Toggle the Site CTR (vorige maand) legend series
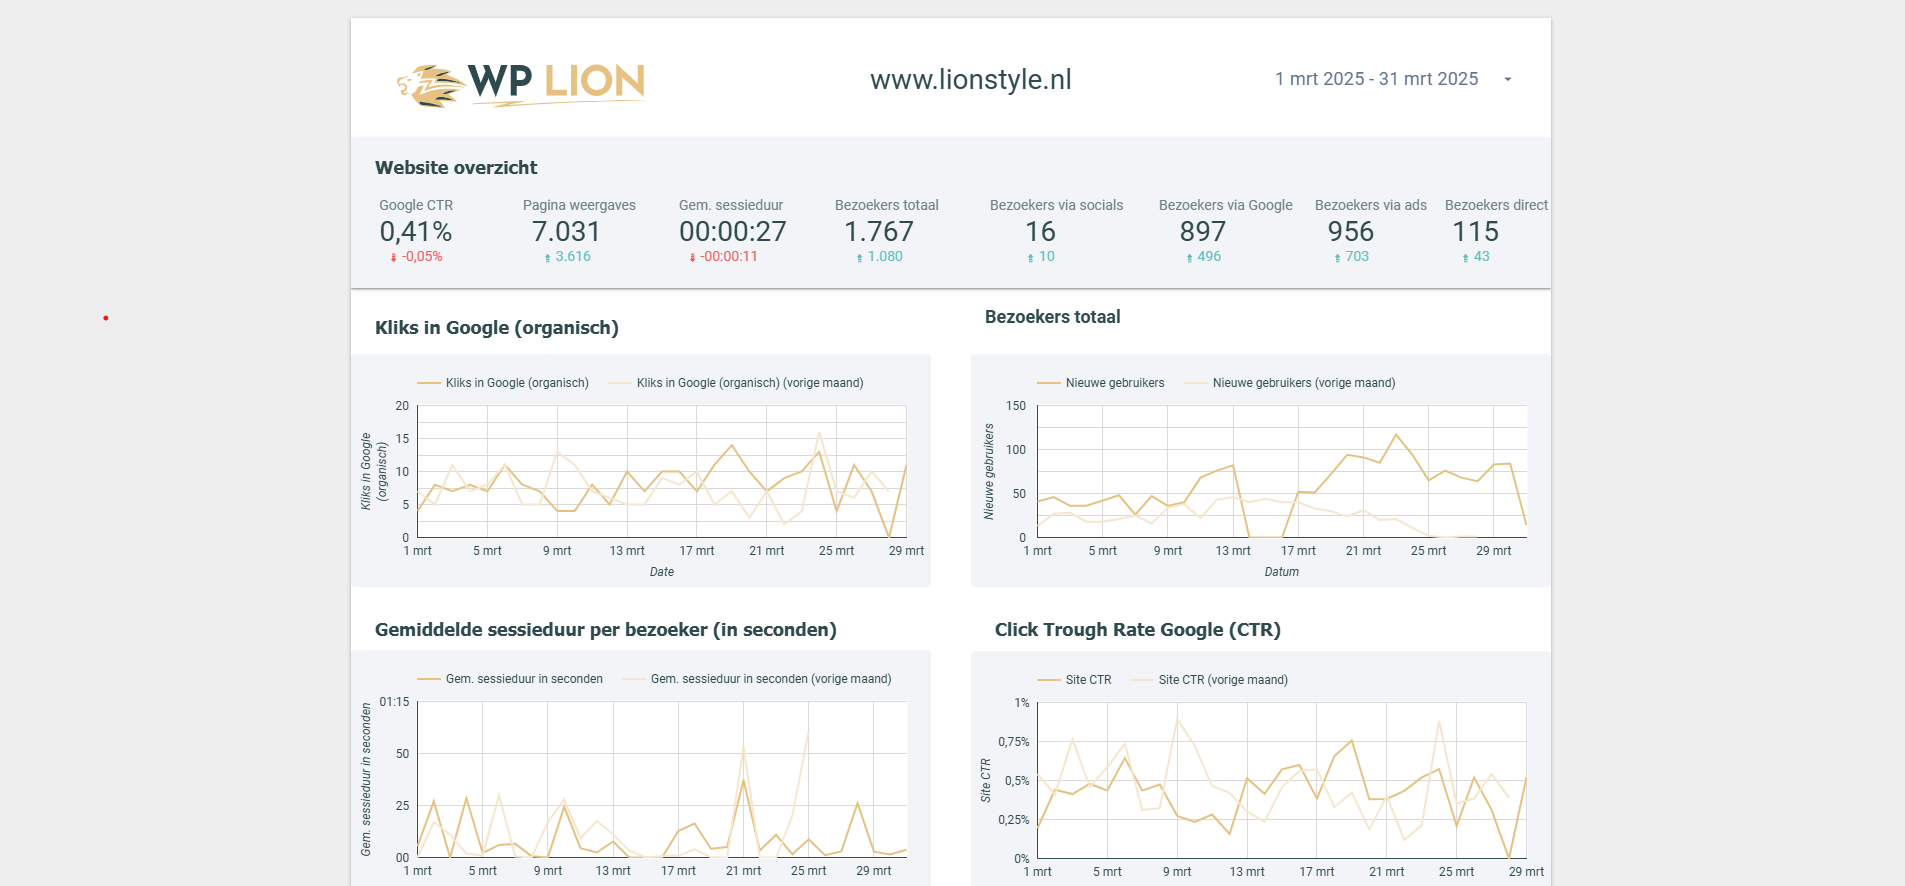 (1222, 680)
